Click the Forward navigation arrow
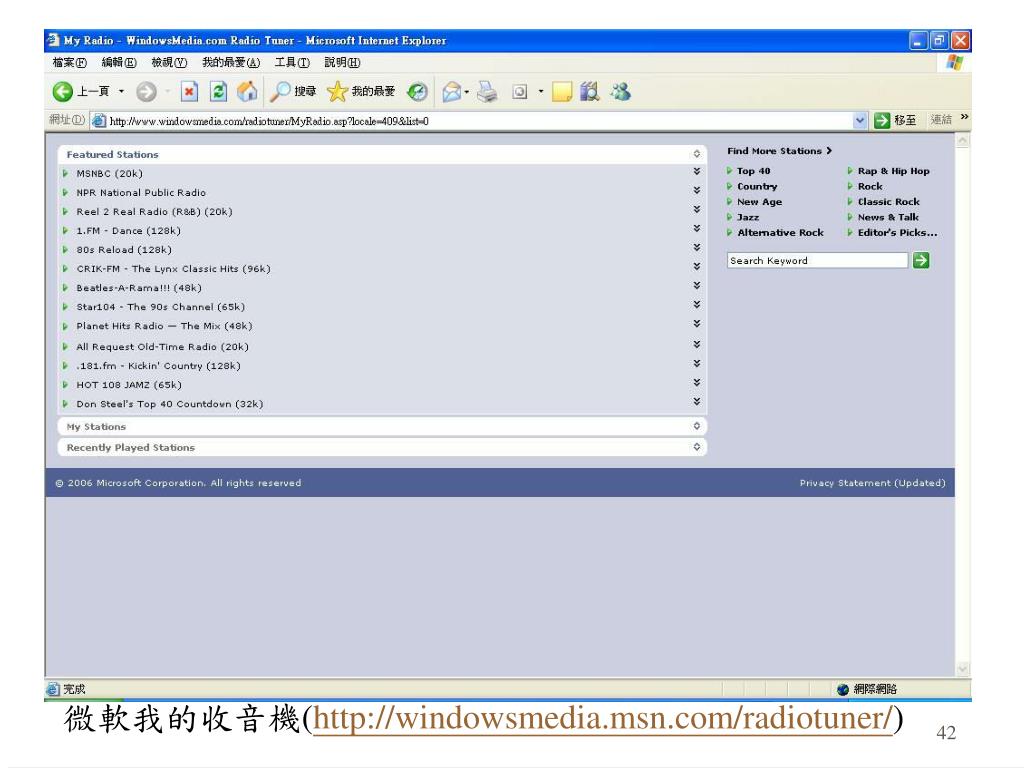The width and height of the screenshot is (1024, 768). point(146,92)
